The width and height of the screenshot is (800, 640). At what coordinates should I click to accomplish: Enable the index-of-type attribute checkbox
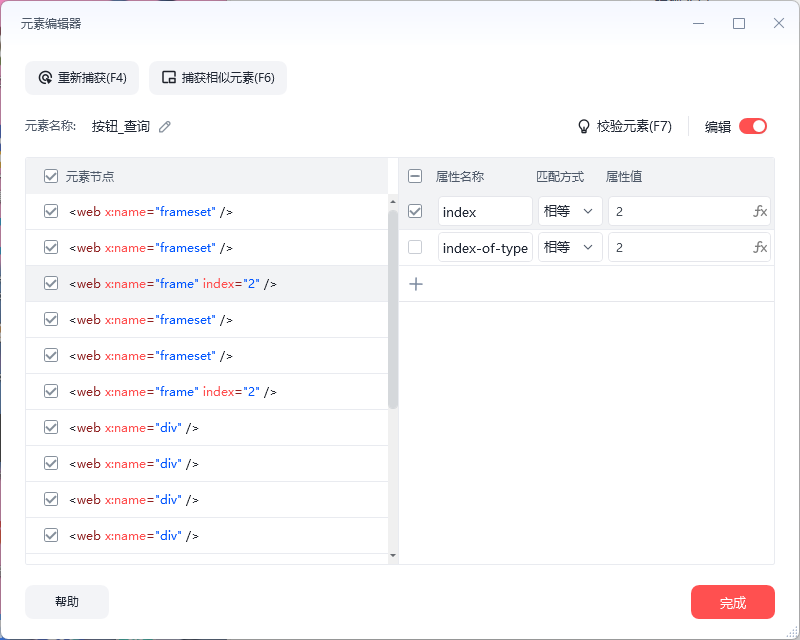point(415,248)
